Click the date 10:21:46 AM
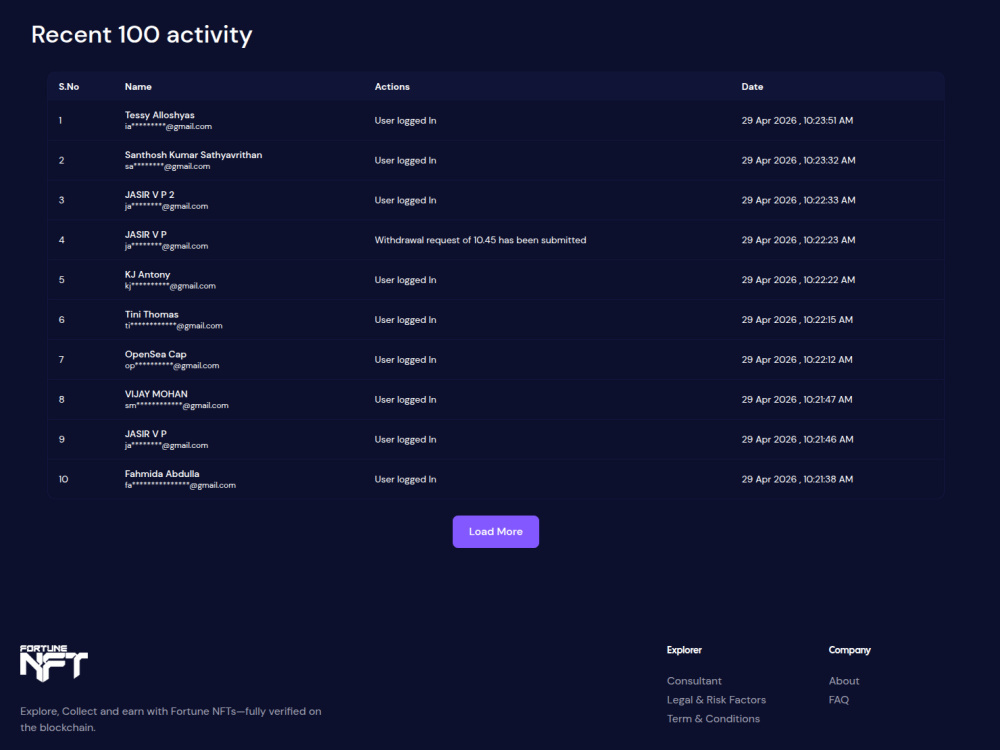This screenshot has width=1000, height=750. coord(797,439)
